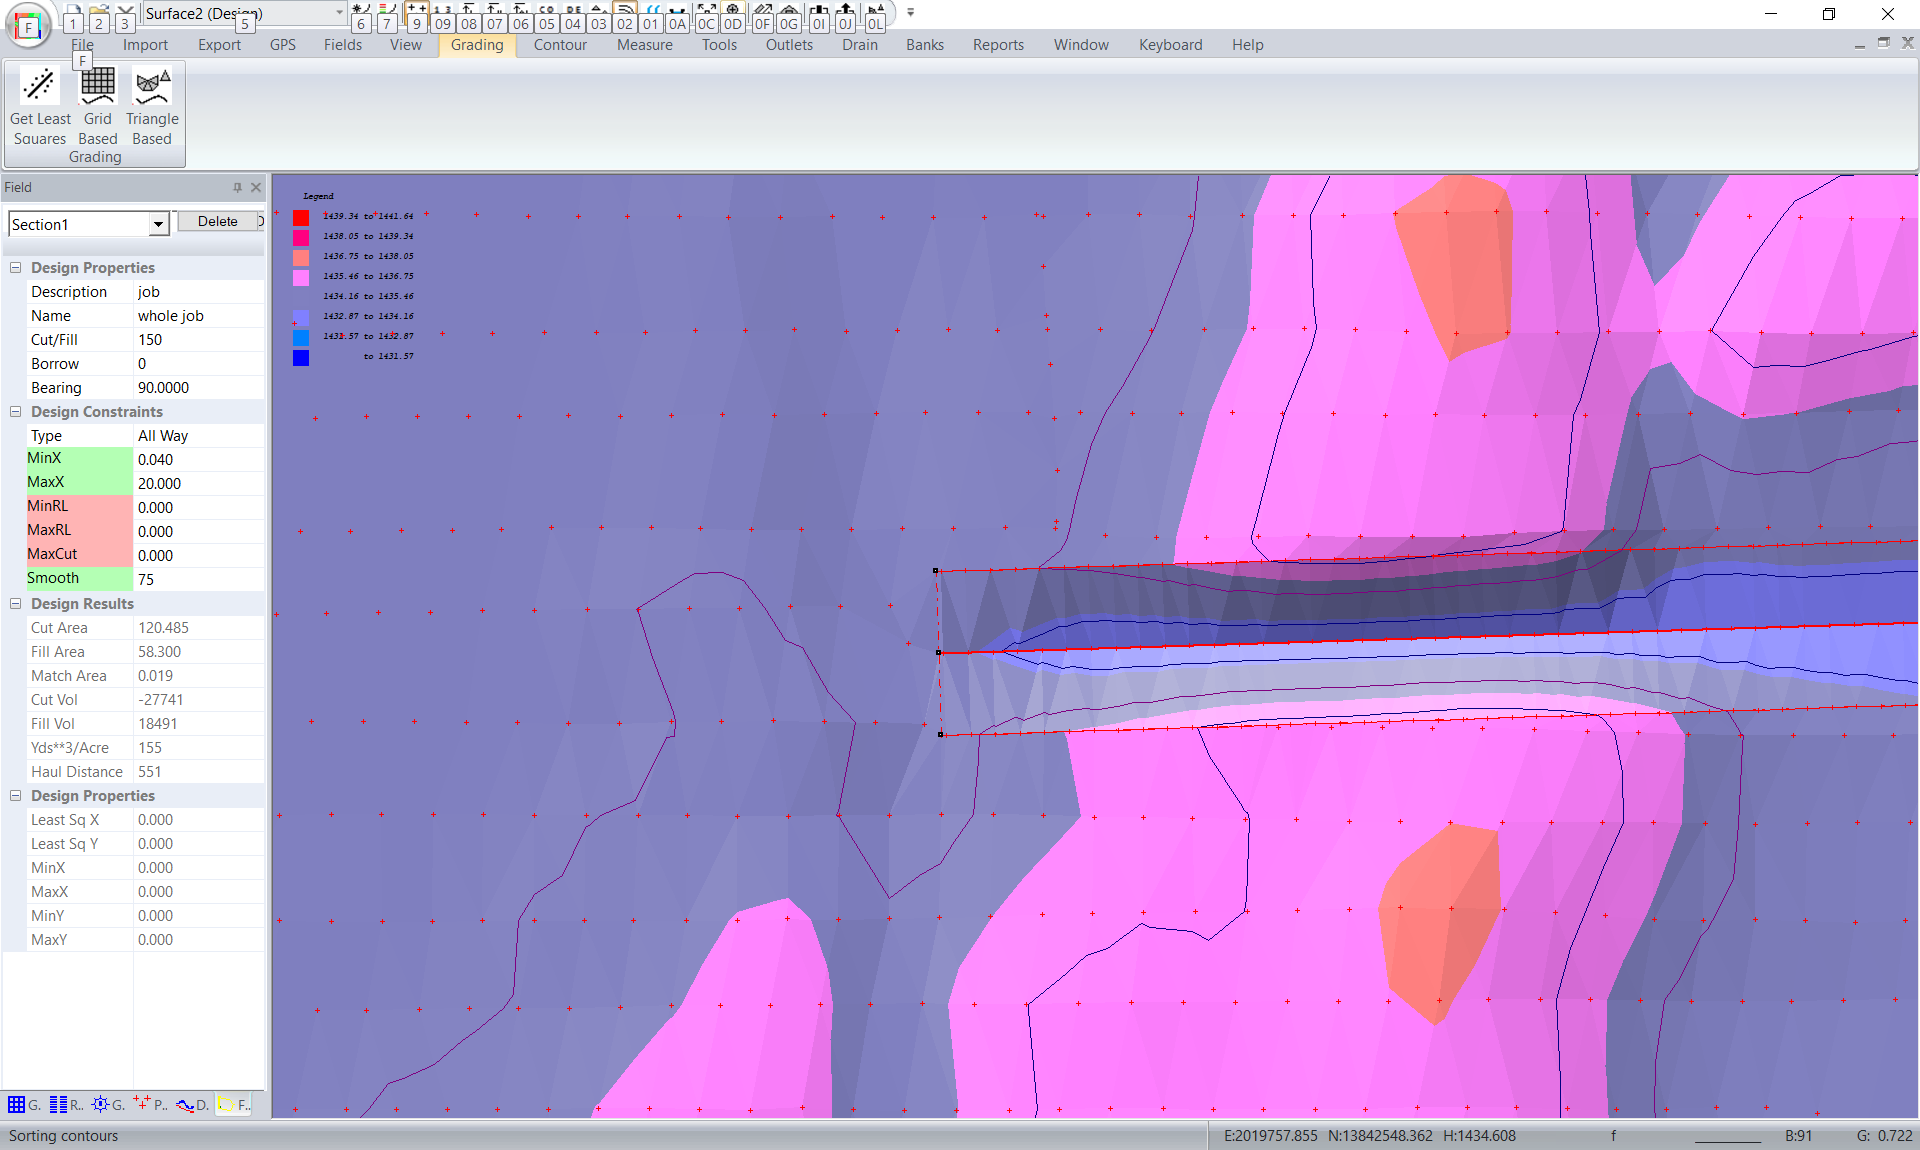1920x1150 pixels.
Task: Open the Section1 dropdown
Action: click(158, 224)
